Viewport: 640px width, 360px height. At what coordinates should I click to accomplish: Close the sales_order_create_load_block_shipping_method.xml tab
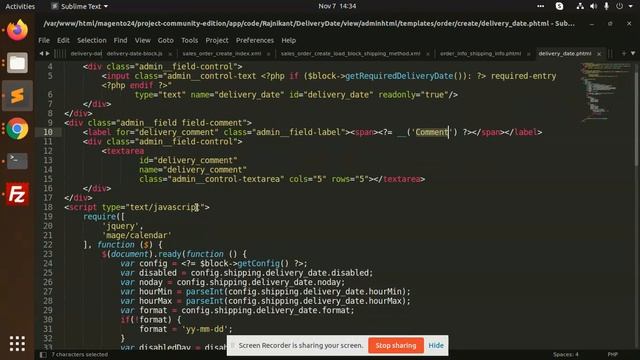click(x=427, y=54)
